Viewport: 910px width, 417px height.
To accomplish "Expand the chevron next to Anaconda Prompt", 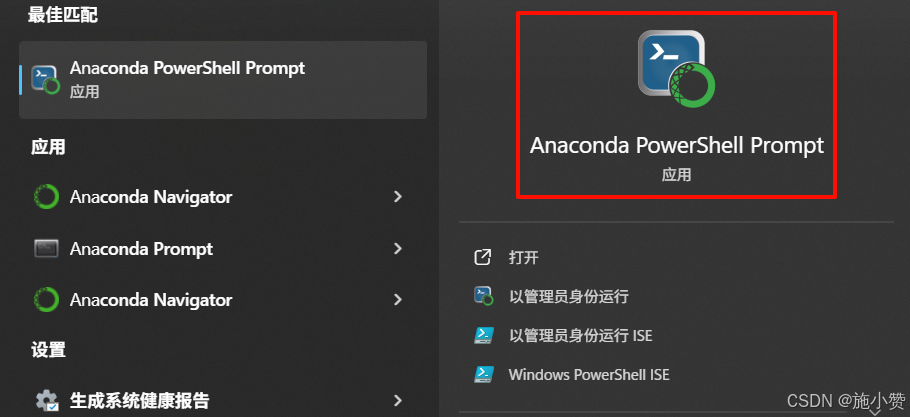I will 398,249.
